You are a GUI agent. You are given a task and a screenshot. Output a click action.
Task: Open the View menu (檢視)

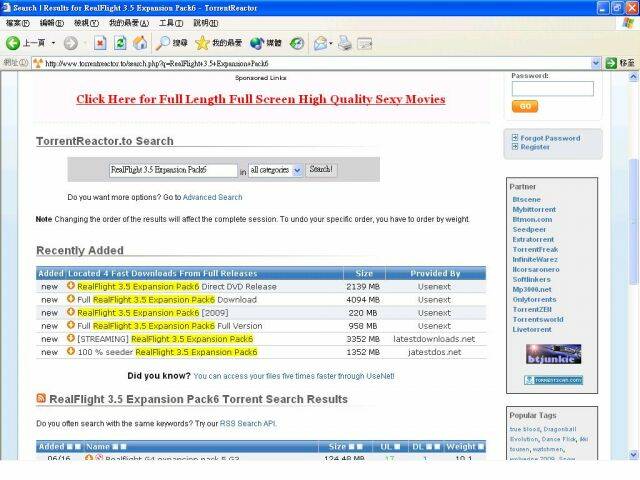(x=86, y=23)
